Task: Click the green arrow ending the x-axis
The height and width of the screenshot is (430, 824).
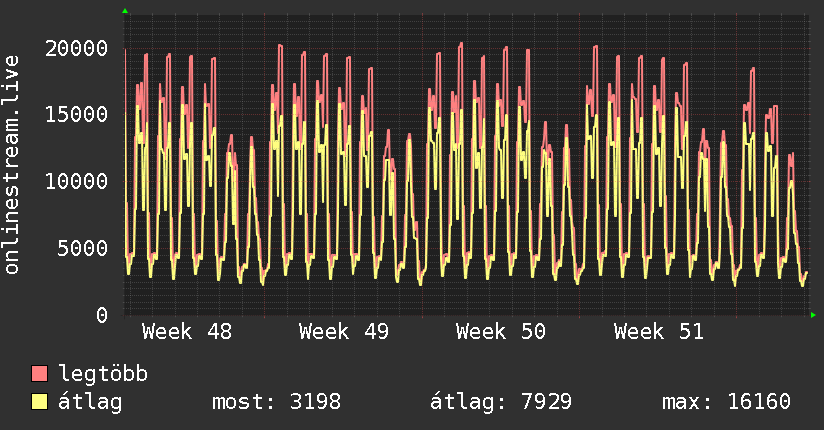Action: (814, 315)
